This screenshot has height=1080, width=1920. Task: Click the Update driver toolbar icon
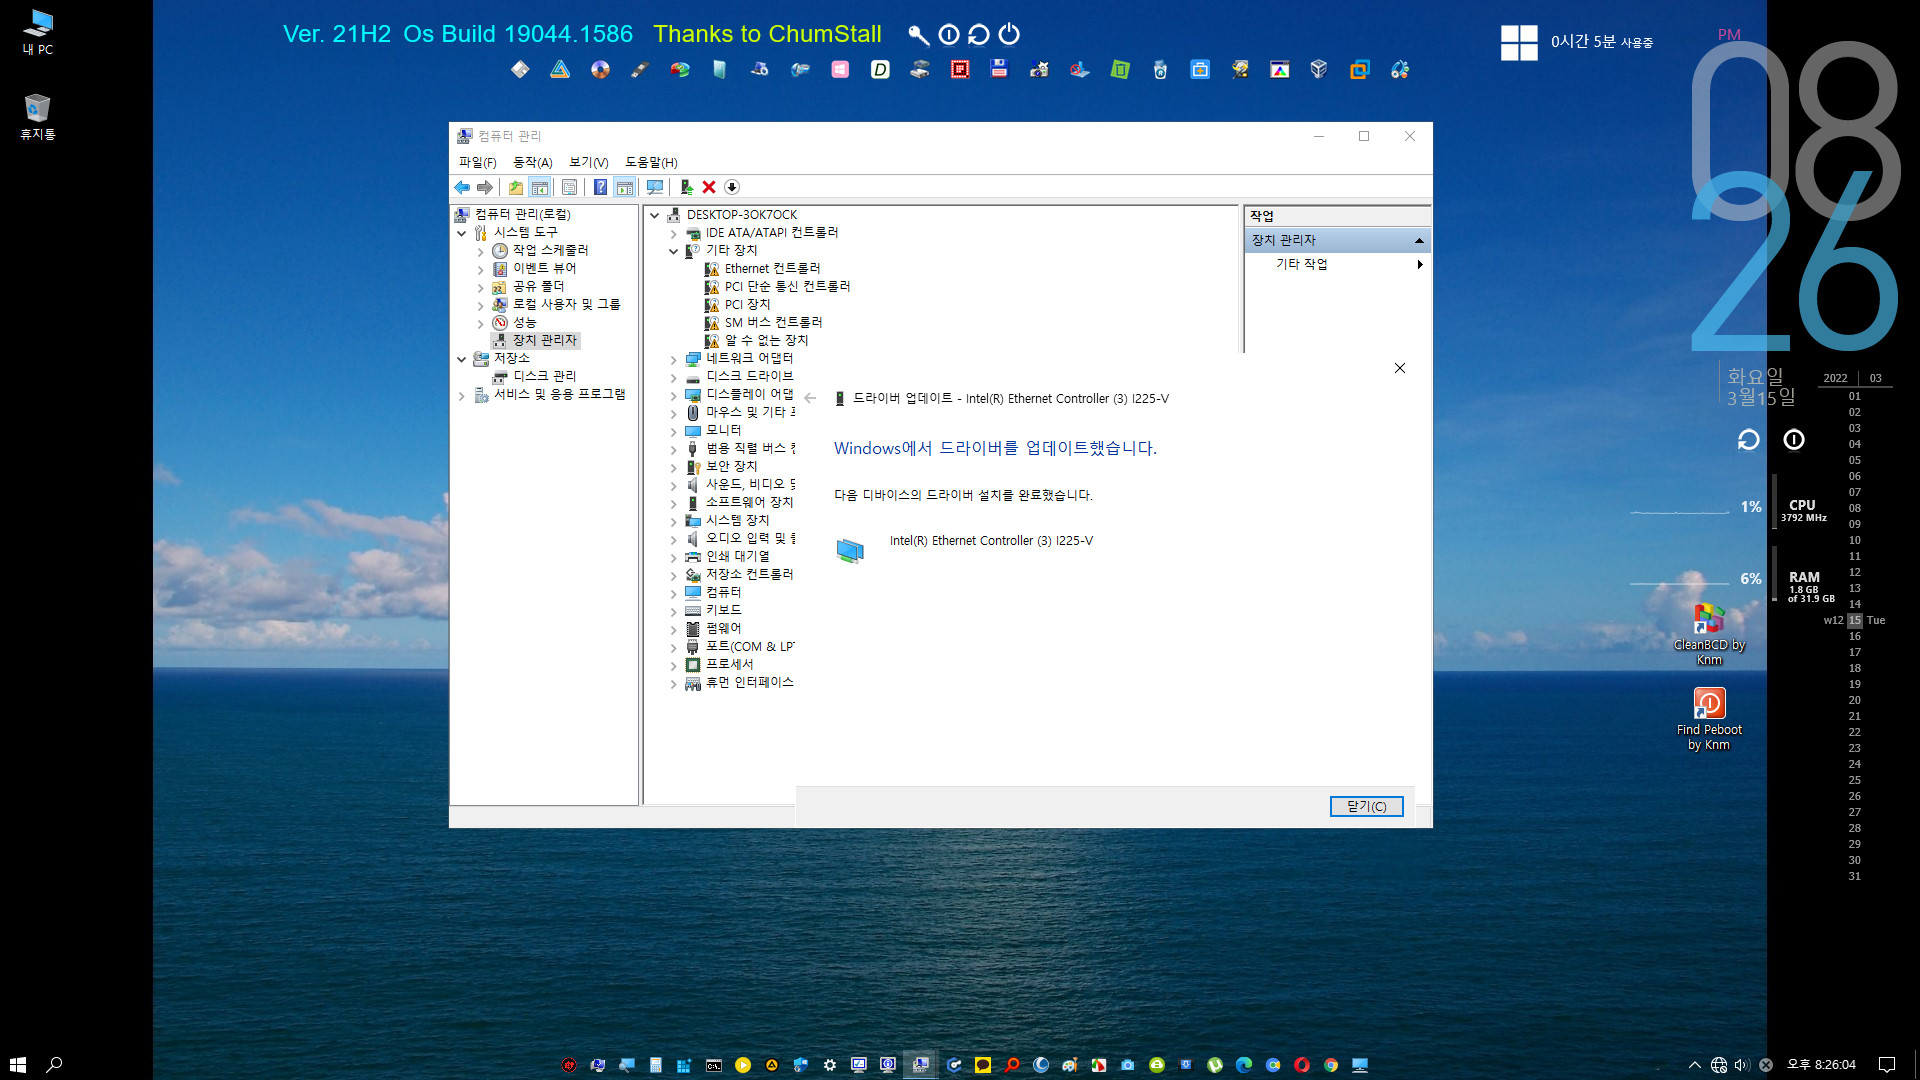click(x=686, y=187)
